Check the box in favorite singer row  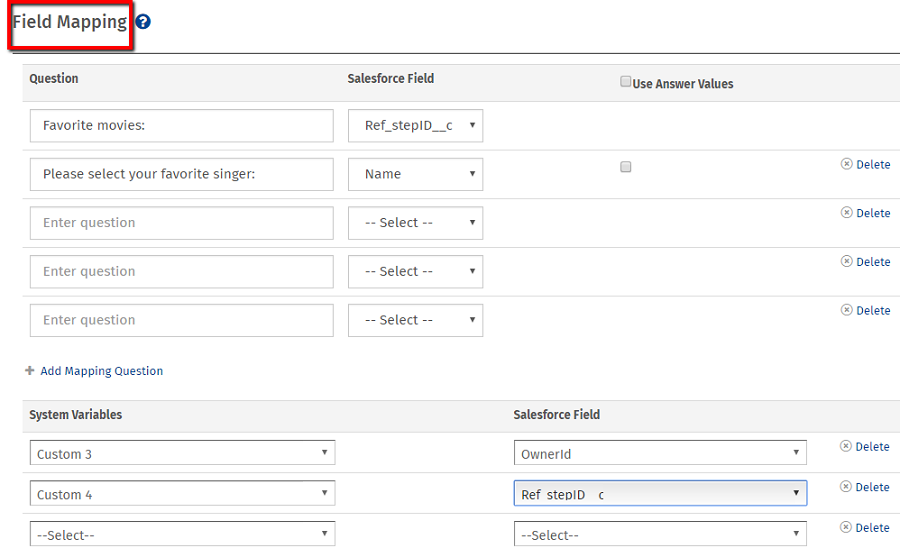[626, 167]
